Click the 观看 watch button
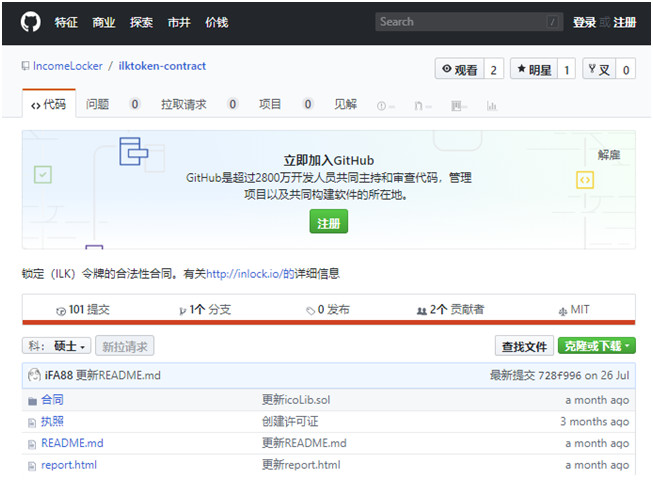This screenshot has height=481, width=653. point(459,69)
